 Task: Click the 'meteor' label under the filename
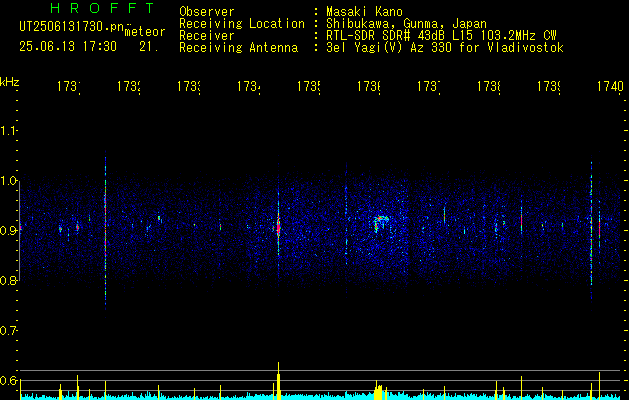pos(145,32)
